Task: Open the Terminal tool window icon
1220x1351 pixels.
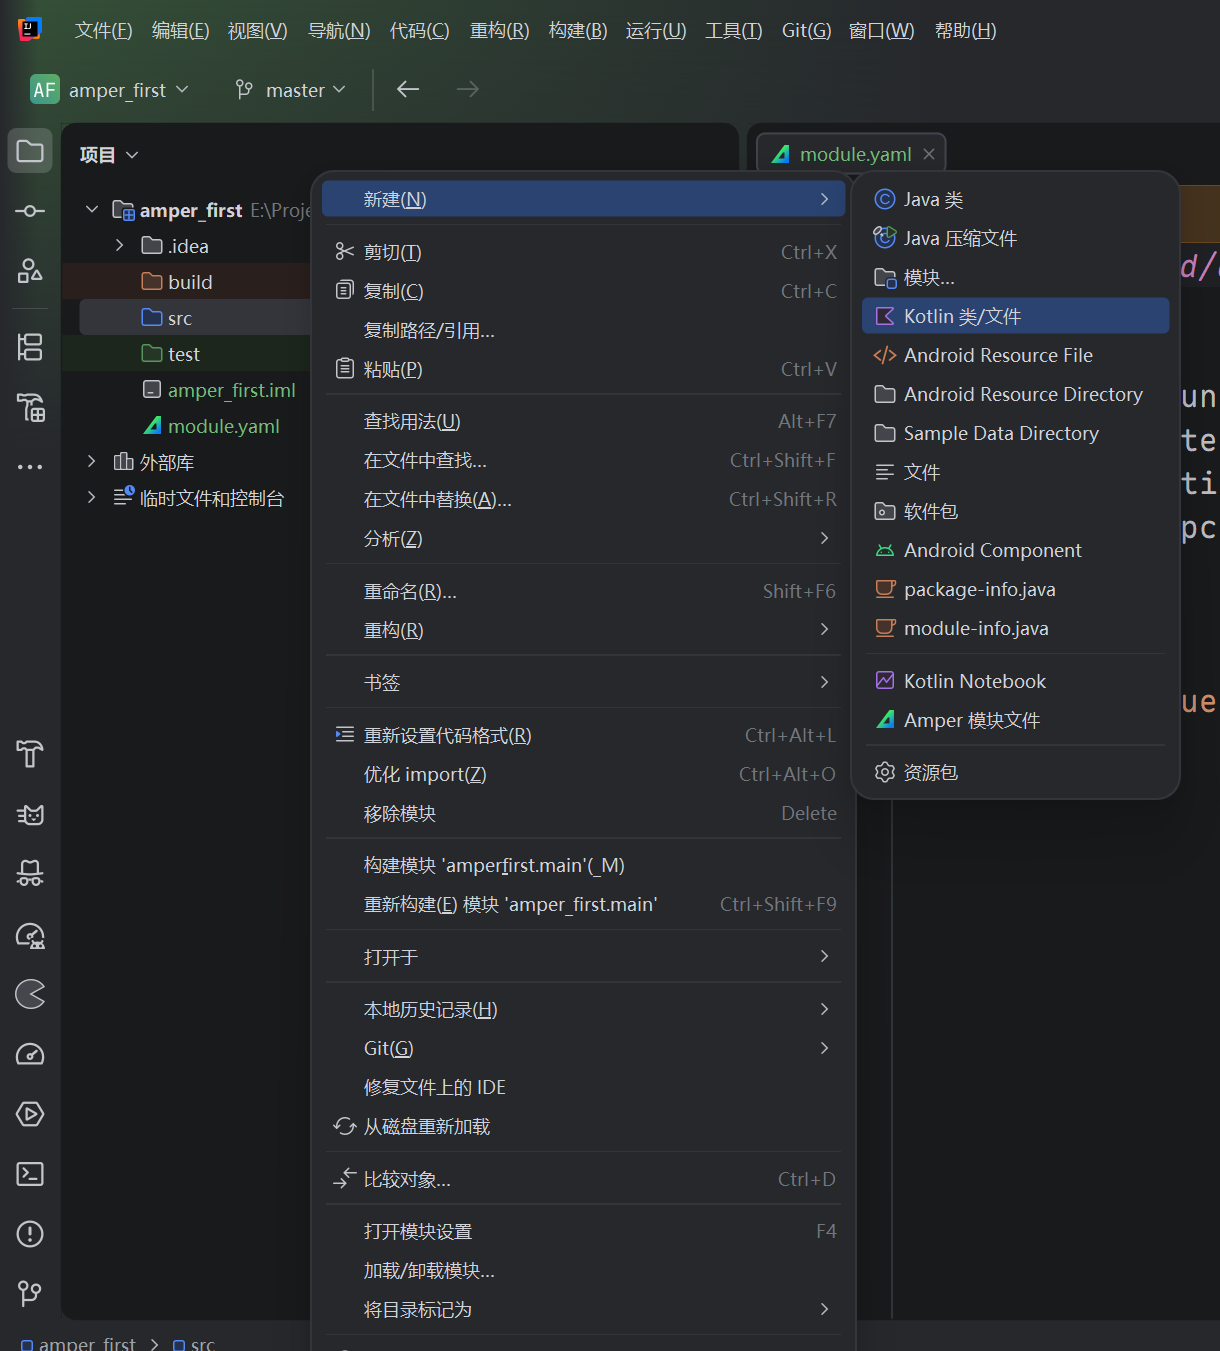Action: (x=30, y=1174)
